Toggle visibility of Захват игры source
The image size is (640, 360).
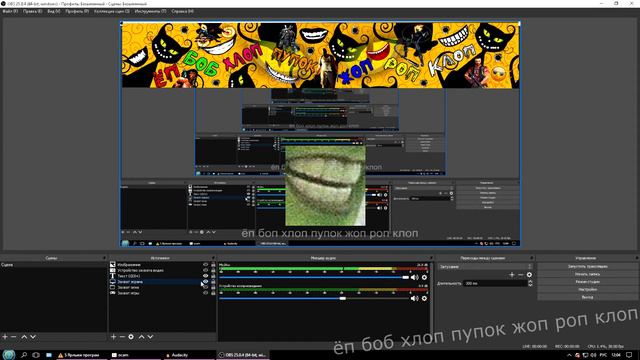click(x=206, y=293)
